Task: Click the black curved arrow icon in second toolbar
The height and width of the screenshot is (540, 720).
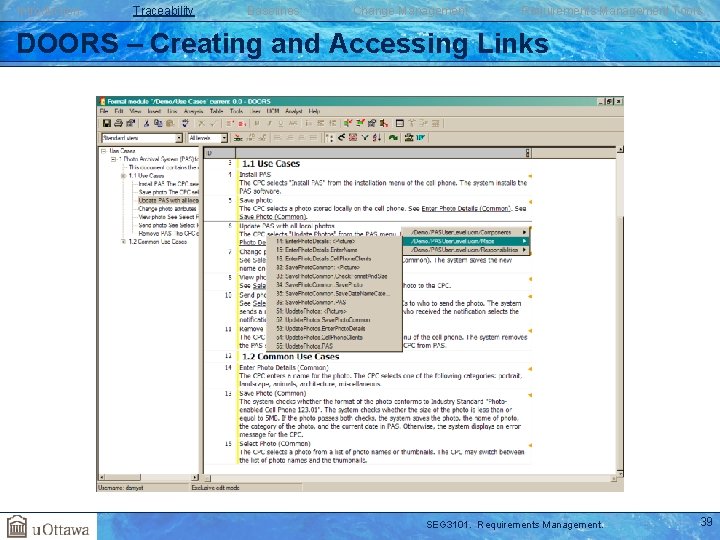Action: (x=341, y=137)
